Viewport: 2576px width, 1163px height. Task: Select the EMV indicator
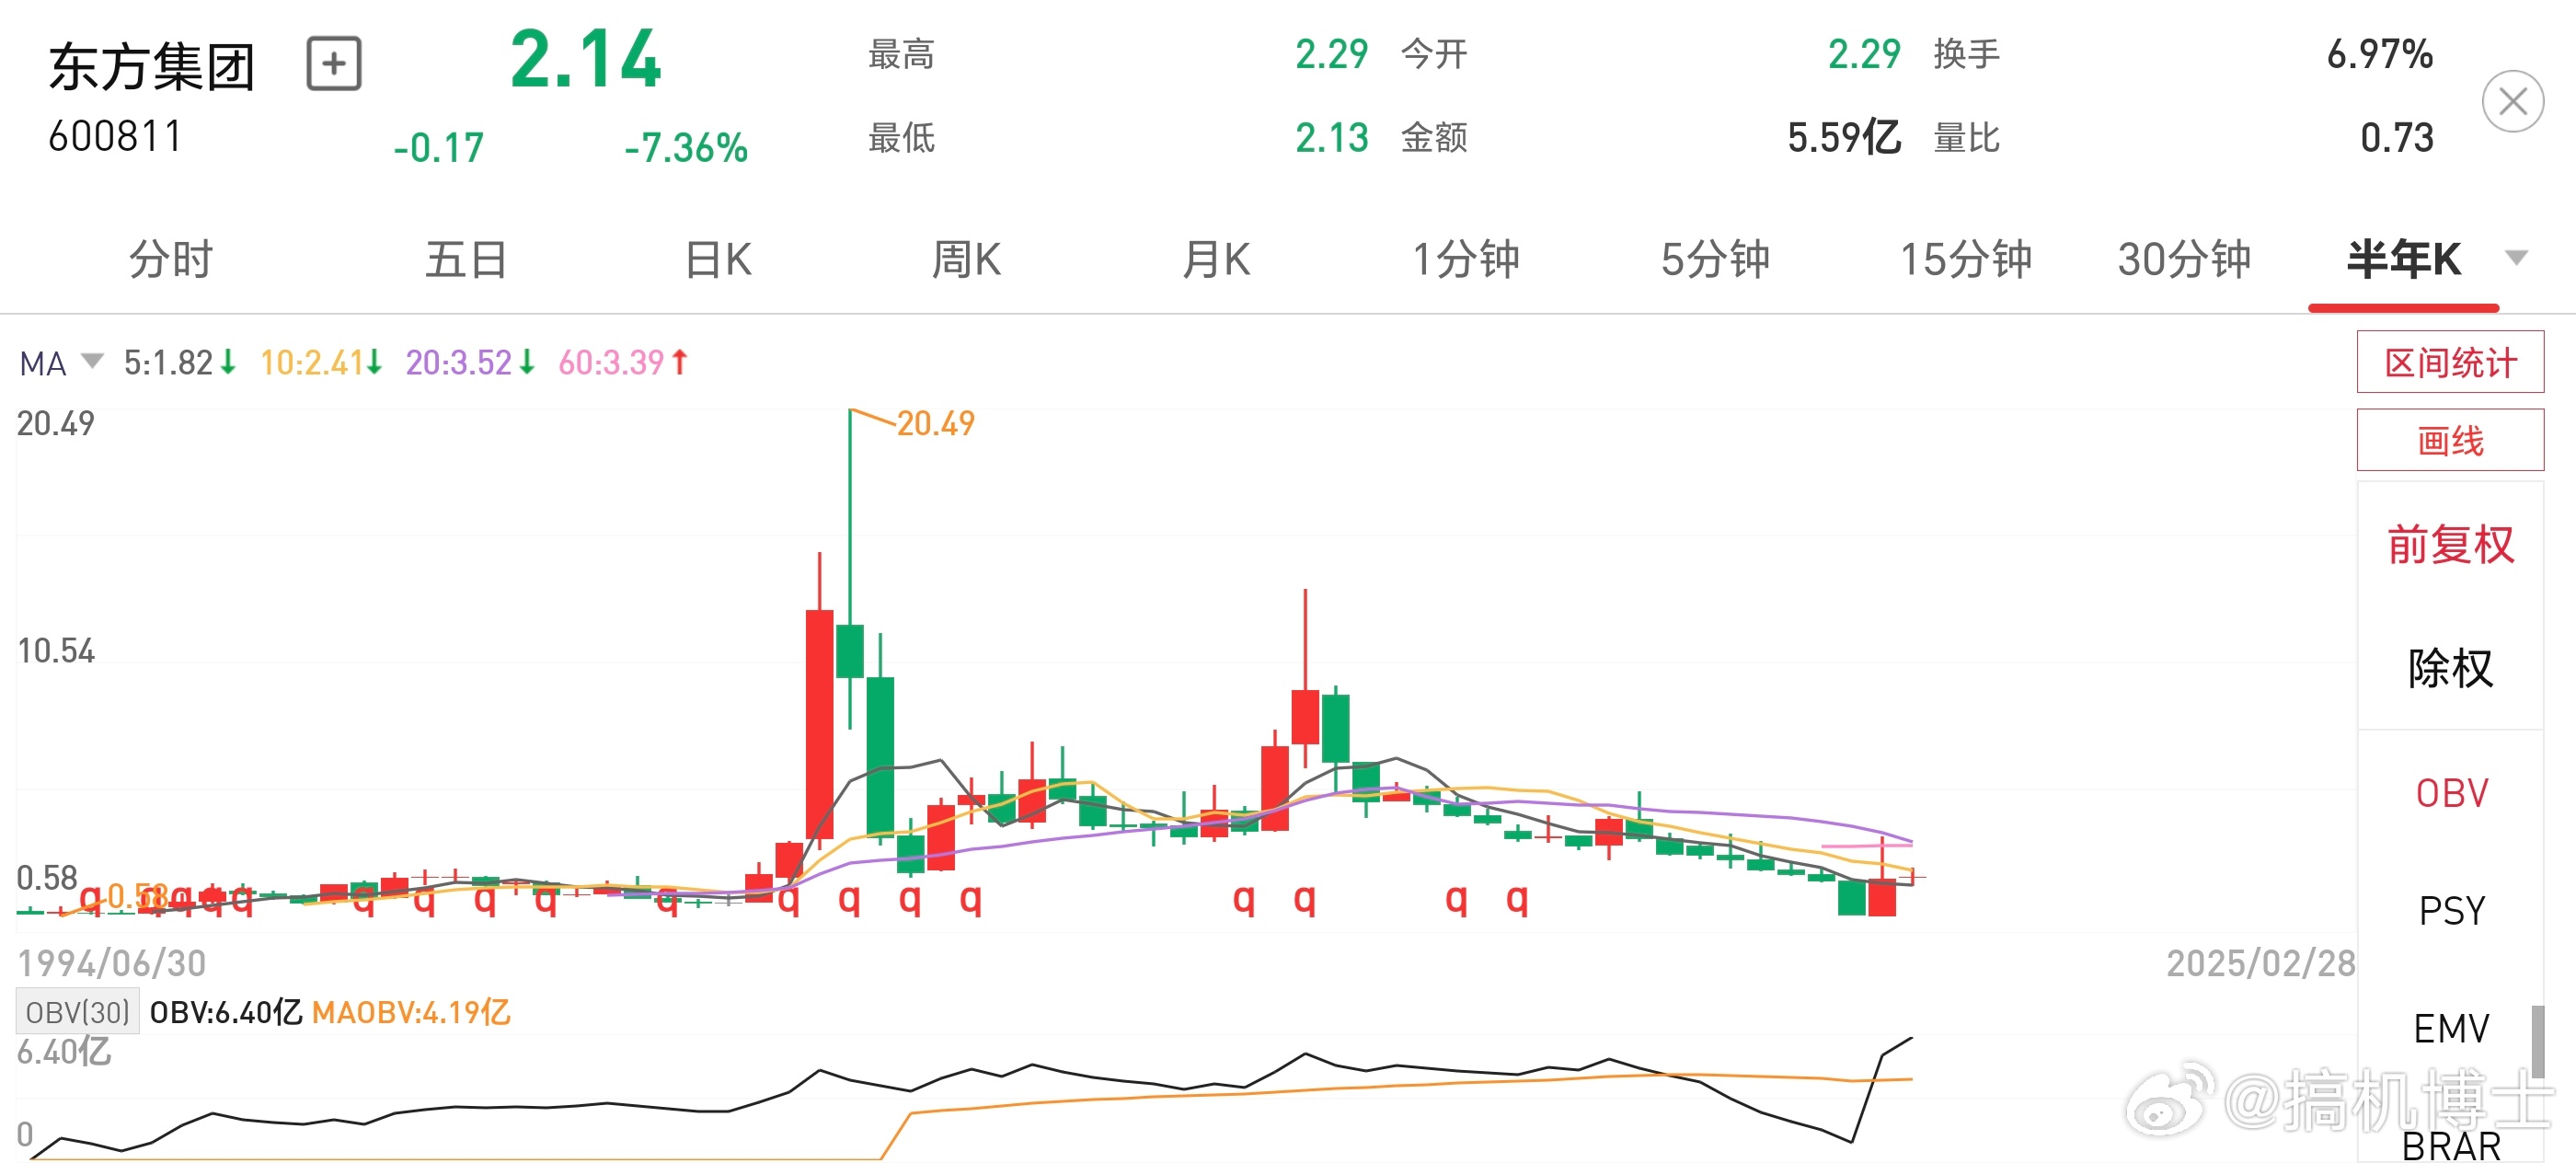point(2451,1028)
